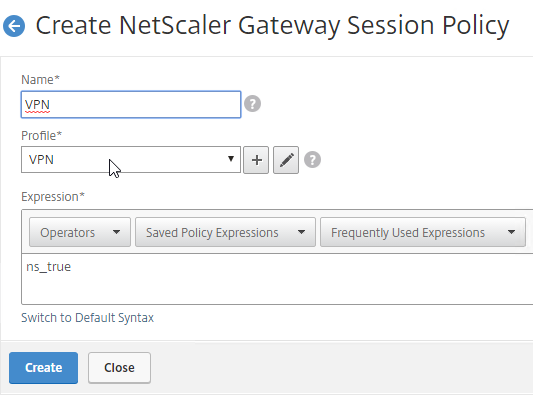Edit selected profile using pencil icon
Viewport: 533px width, 395px height.
(x=286, y=160)
